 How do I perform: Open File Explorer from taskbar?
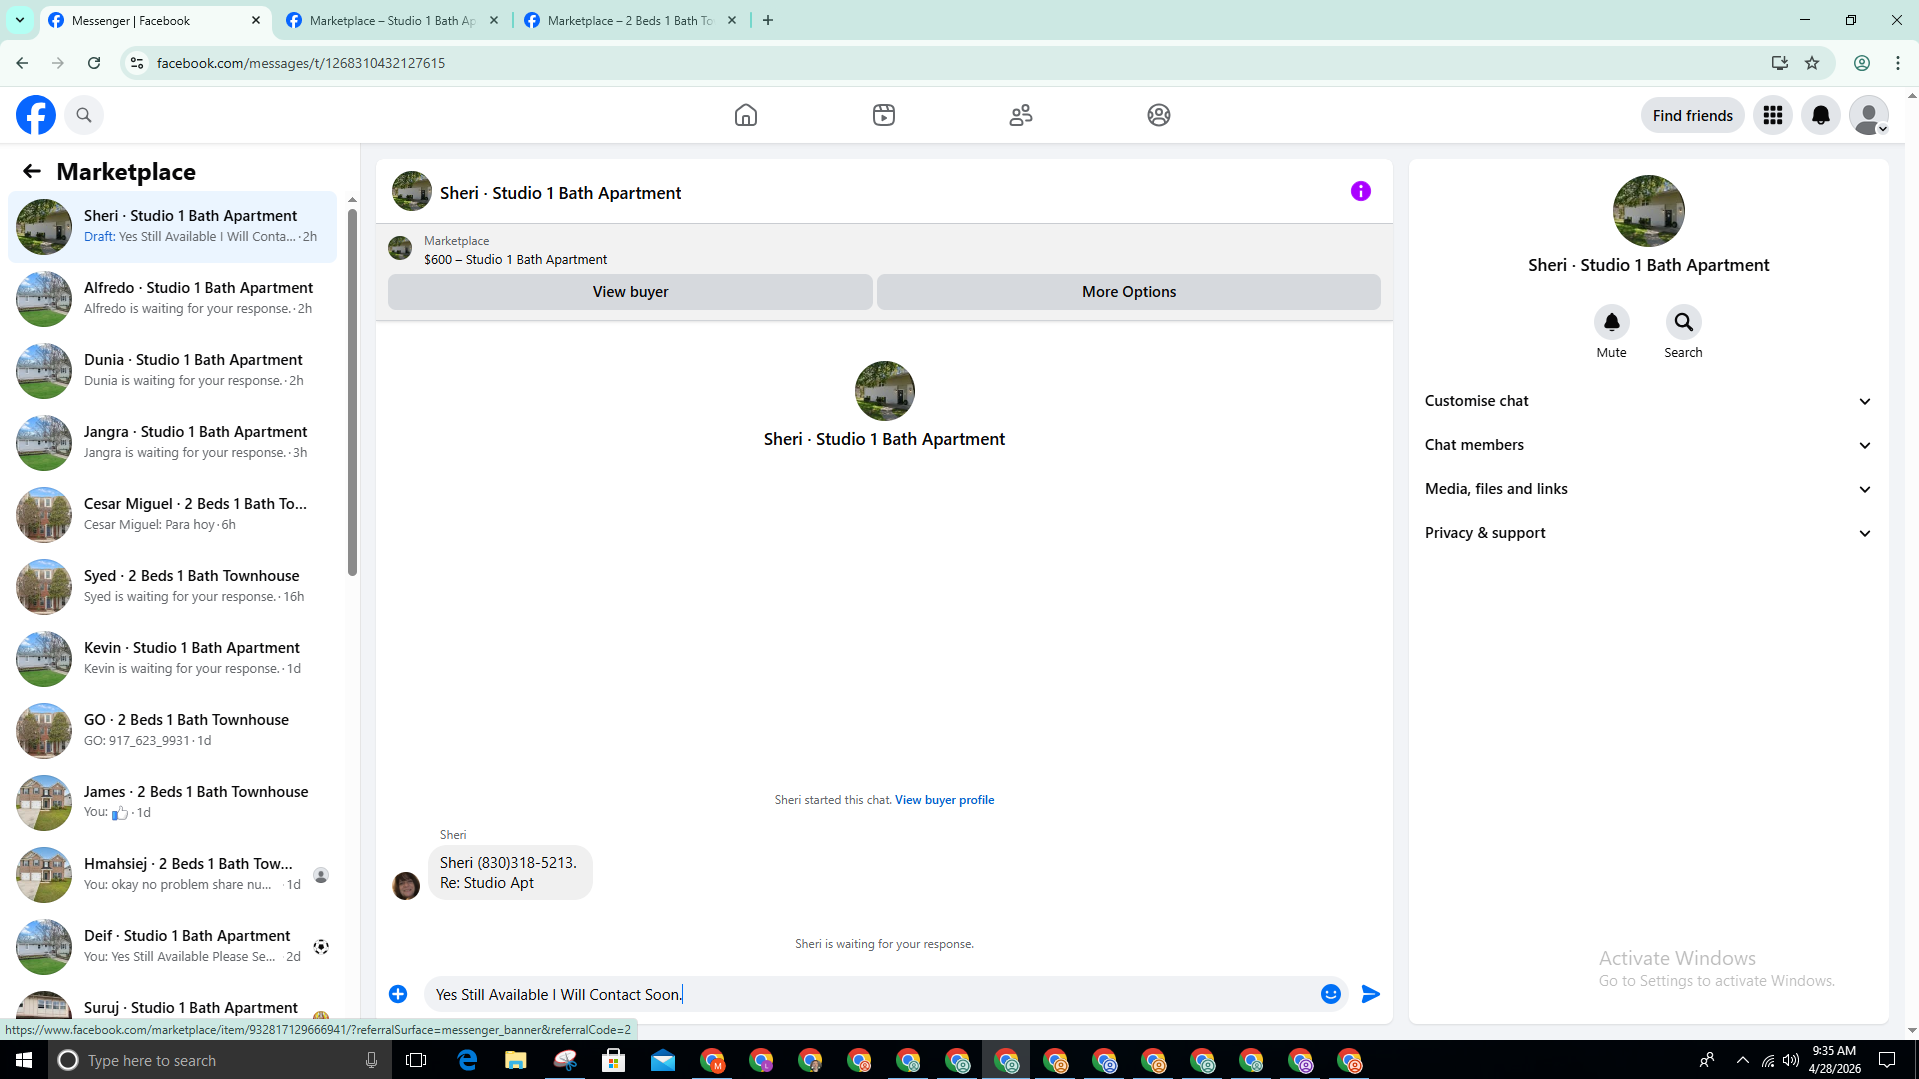516,1060
